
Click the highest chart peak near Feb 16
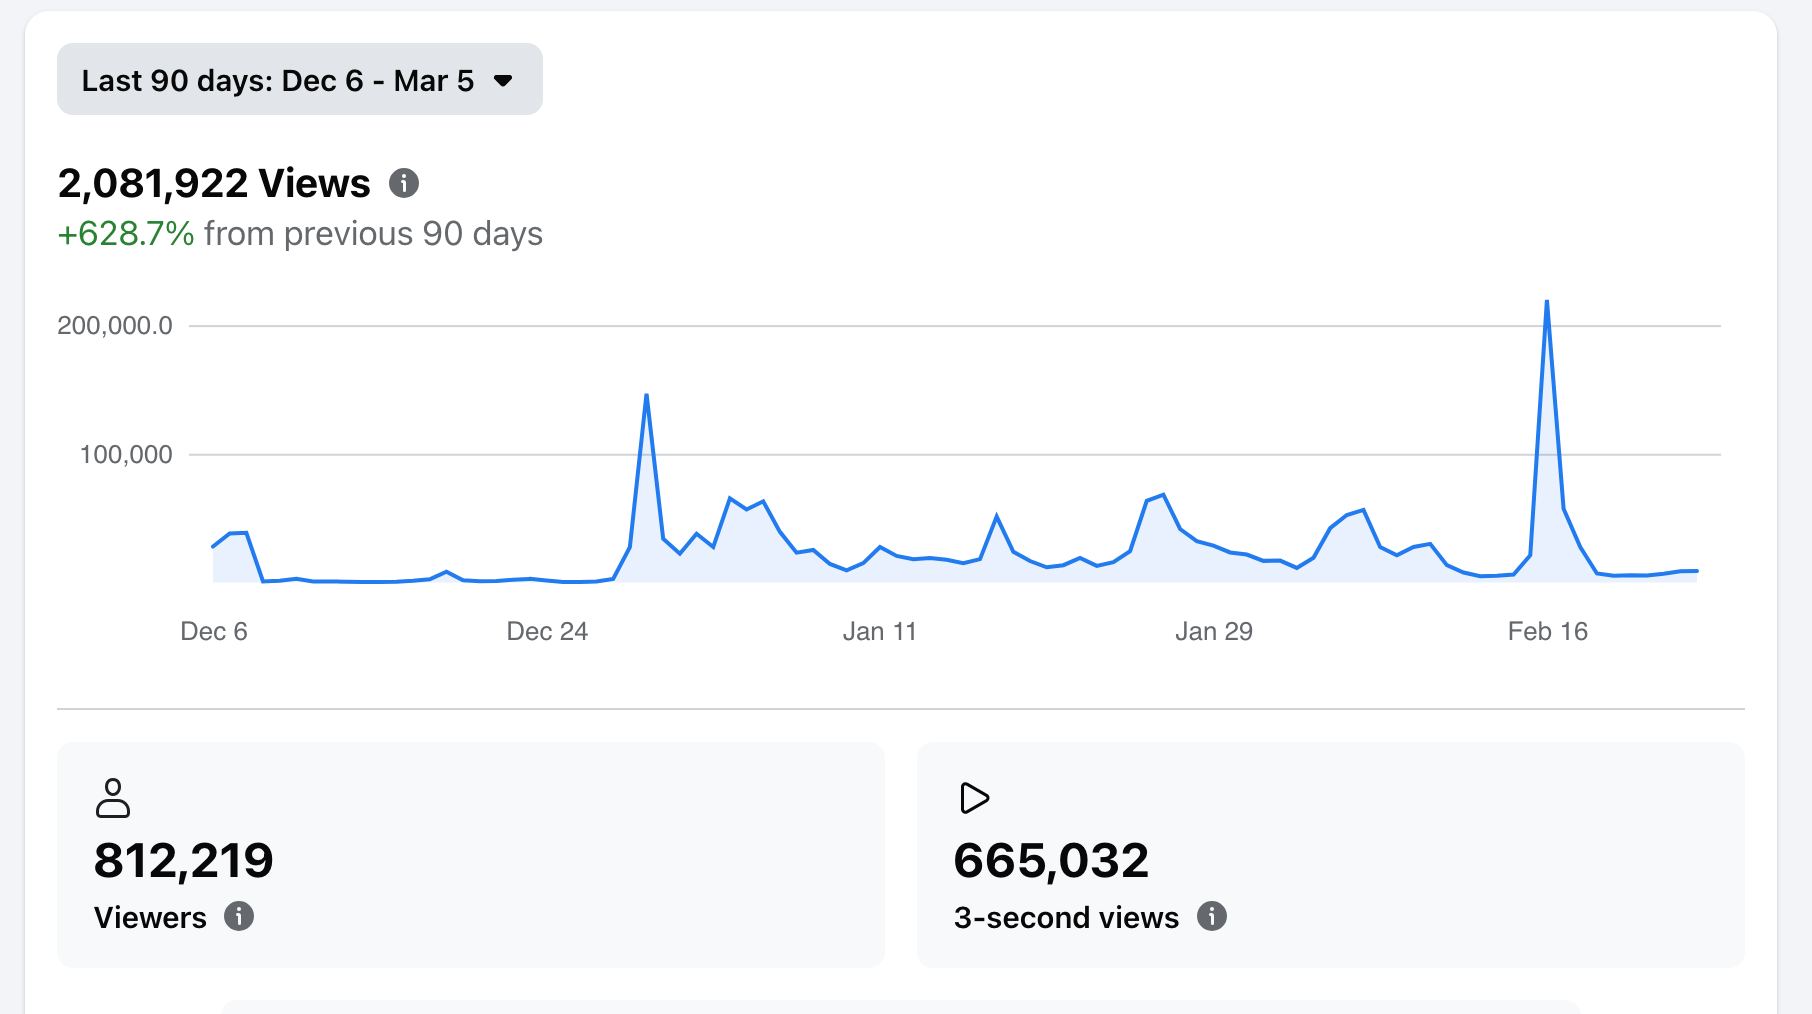click(1547, 302)
